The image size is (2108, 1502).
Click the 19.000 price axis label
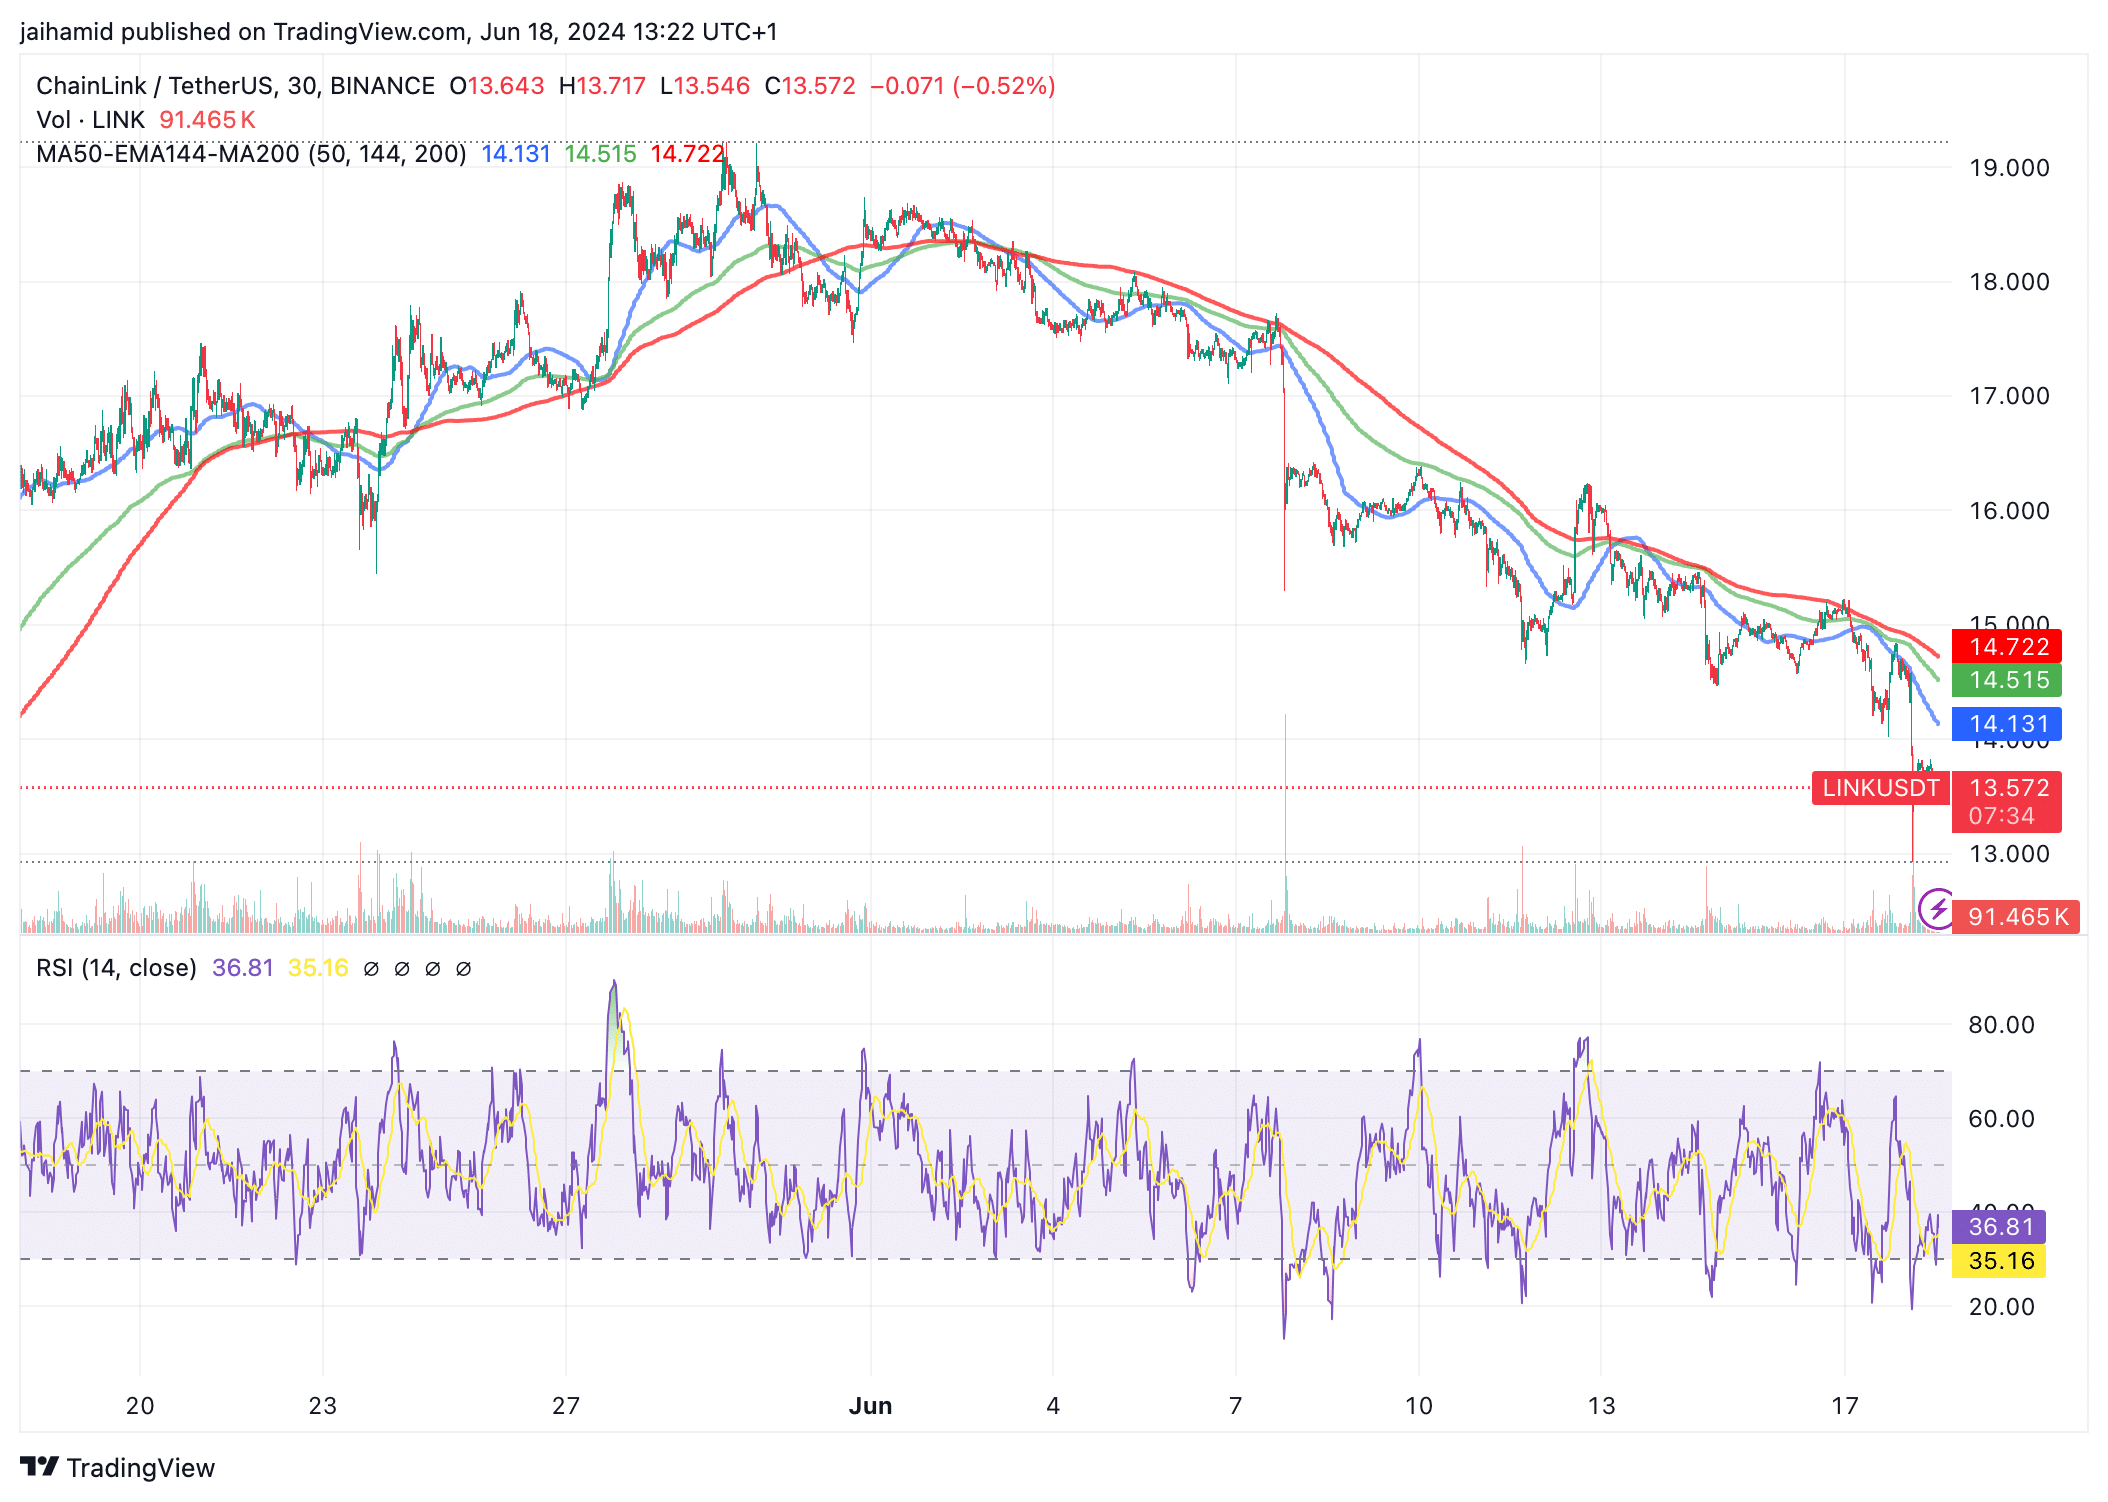[x=2009, y=168]
